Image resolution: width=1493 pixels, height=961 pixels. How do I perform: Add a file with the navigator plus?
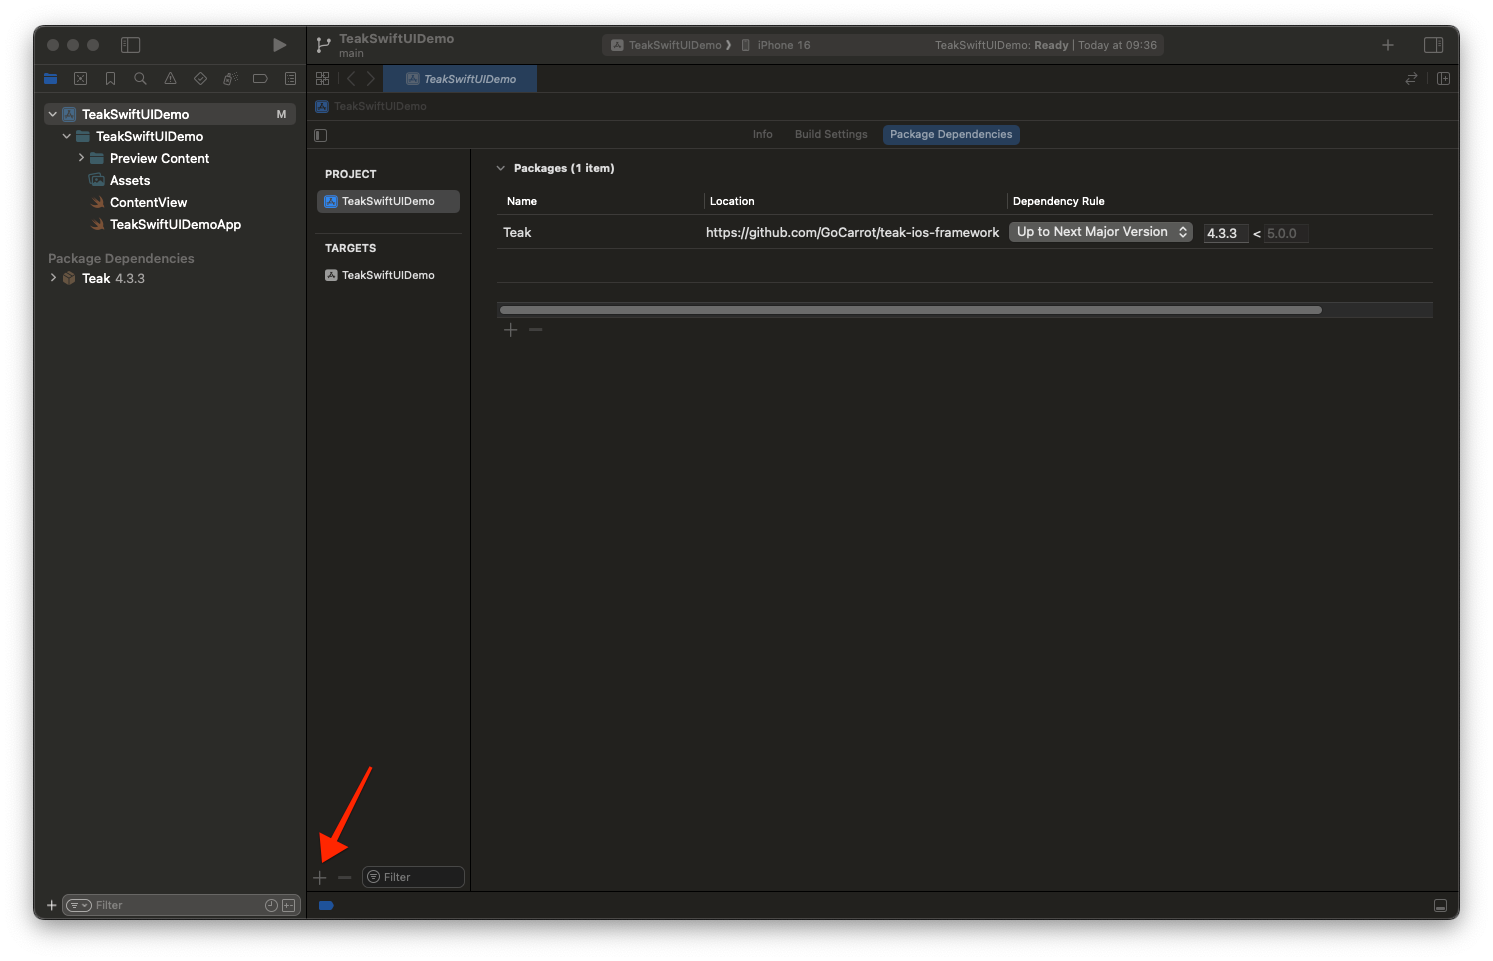(51, 906)
